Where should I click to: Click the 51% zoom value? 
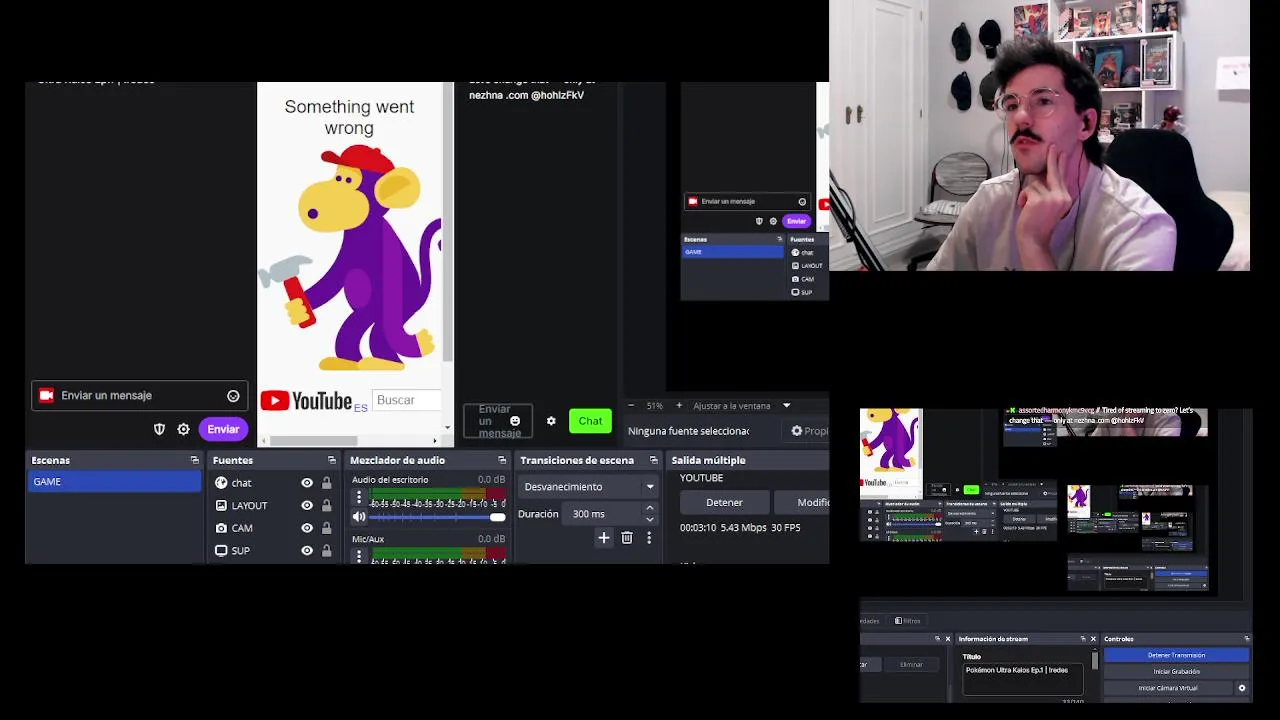[654, 406]
